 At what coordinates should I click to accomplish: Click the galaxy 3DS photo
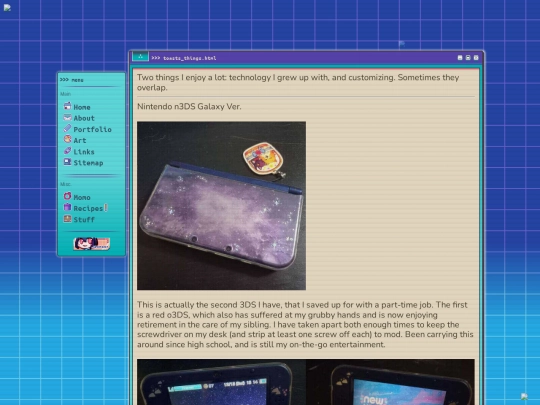pos(221,206)
